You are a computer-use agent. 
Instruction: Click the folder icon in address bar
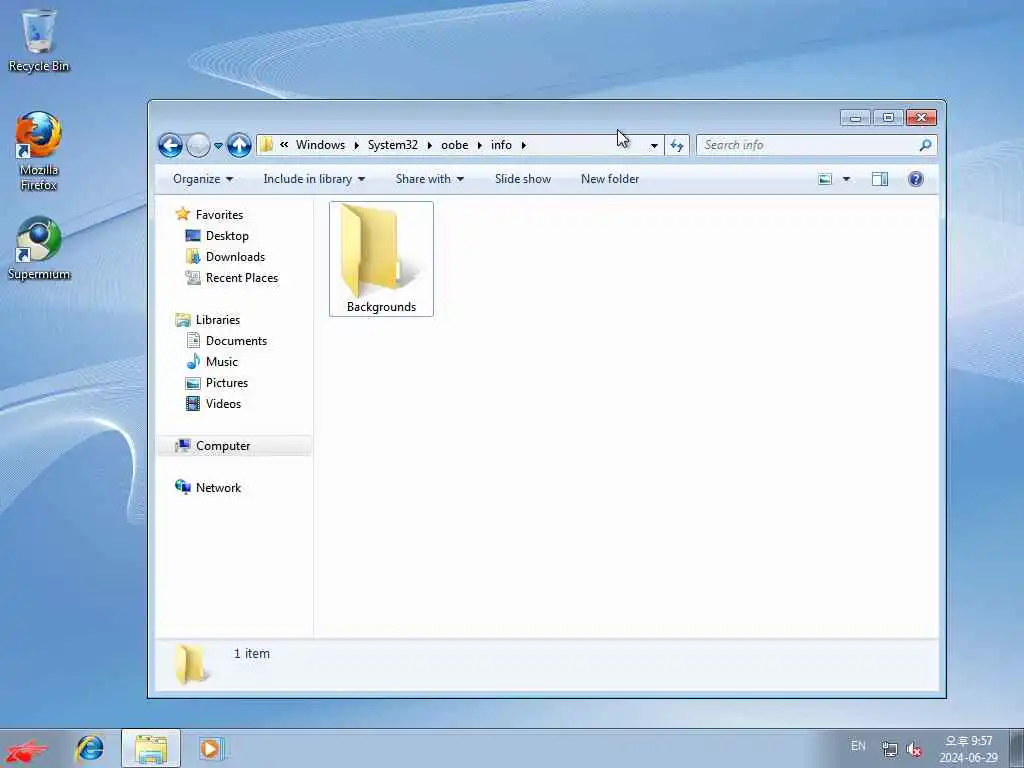[266, 145]
